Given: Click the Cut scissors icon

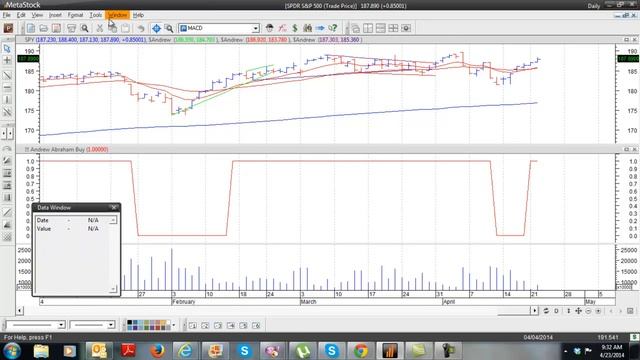Looking at the screenshot, I should 100,28.
